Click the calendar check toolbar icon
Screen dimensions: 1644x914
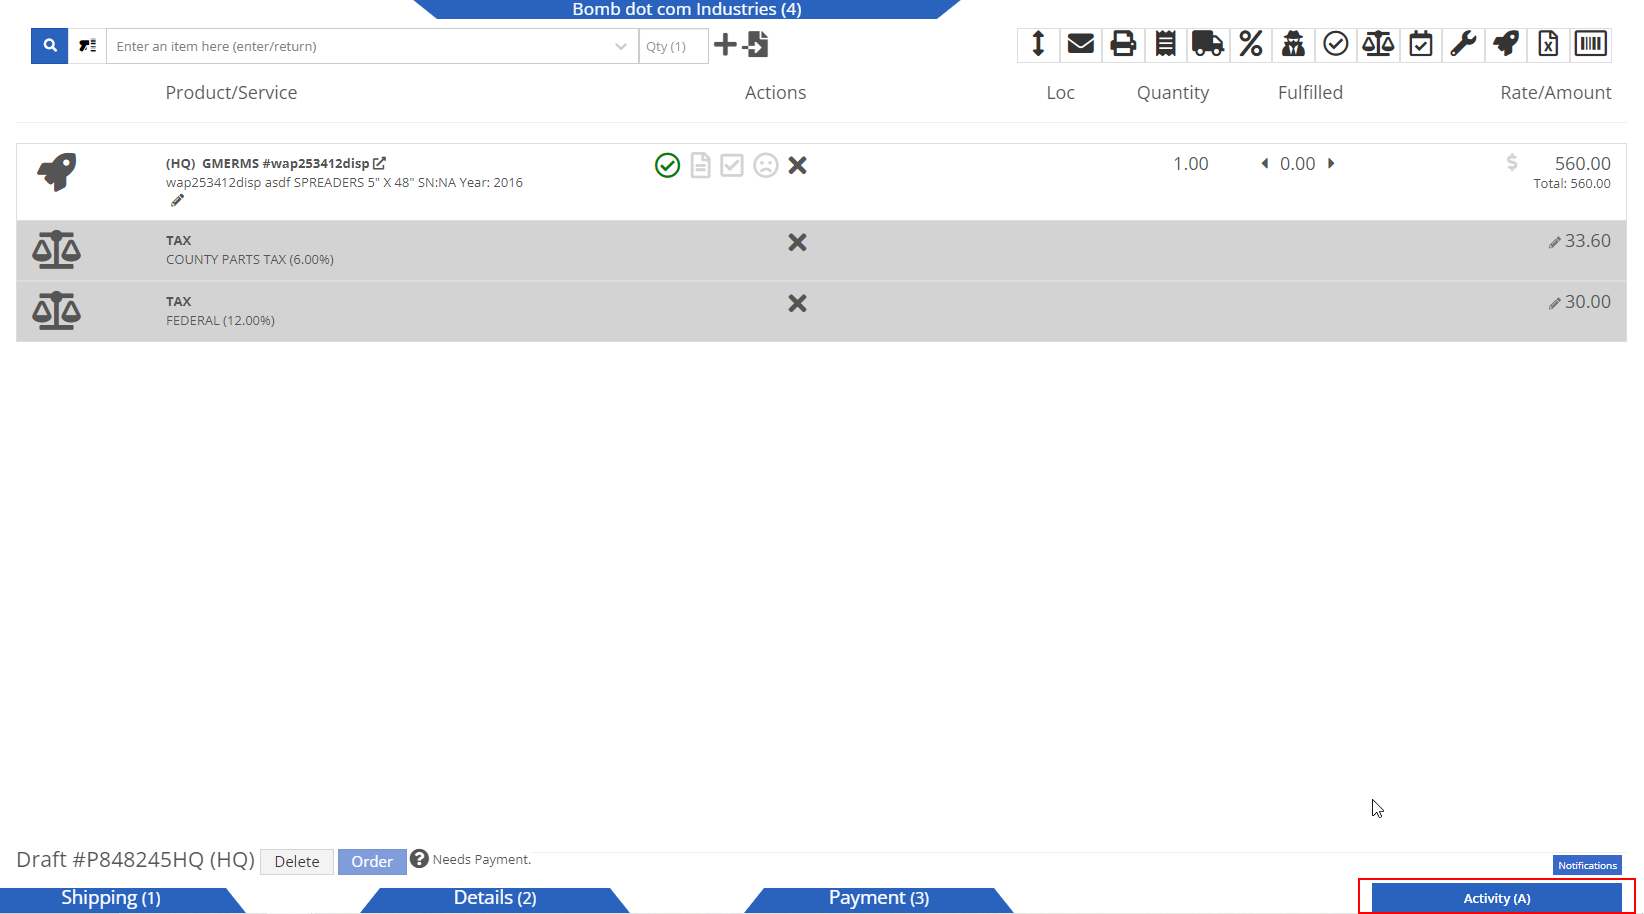coord(1421,44)
